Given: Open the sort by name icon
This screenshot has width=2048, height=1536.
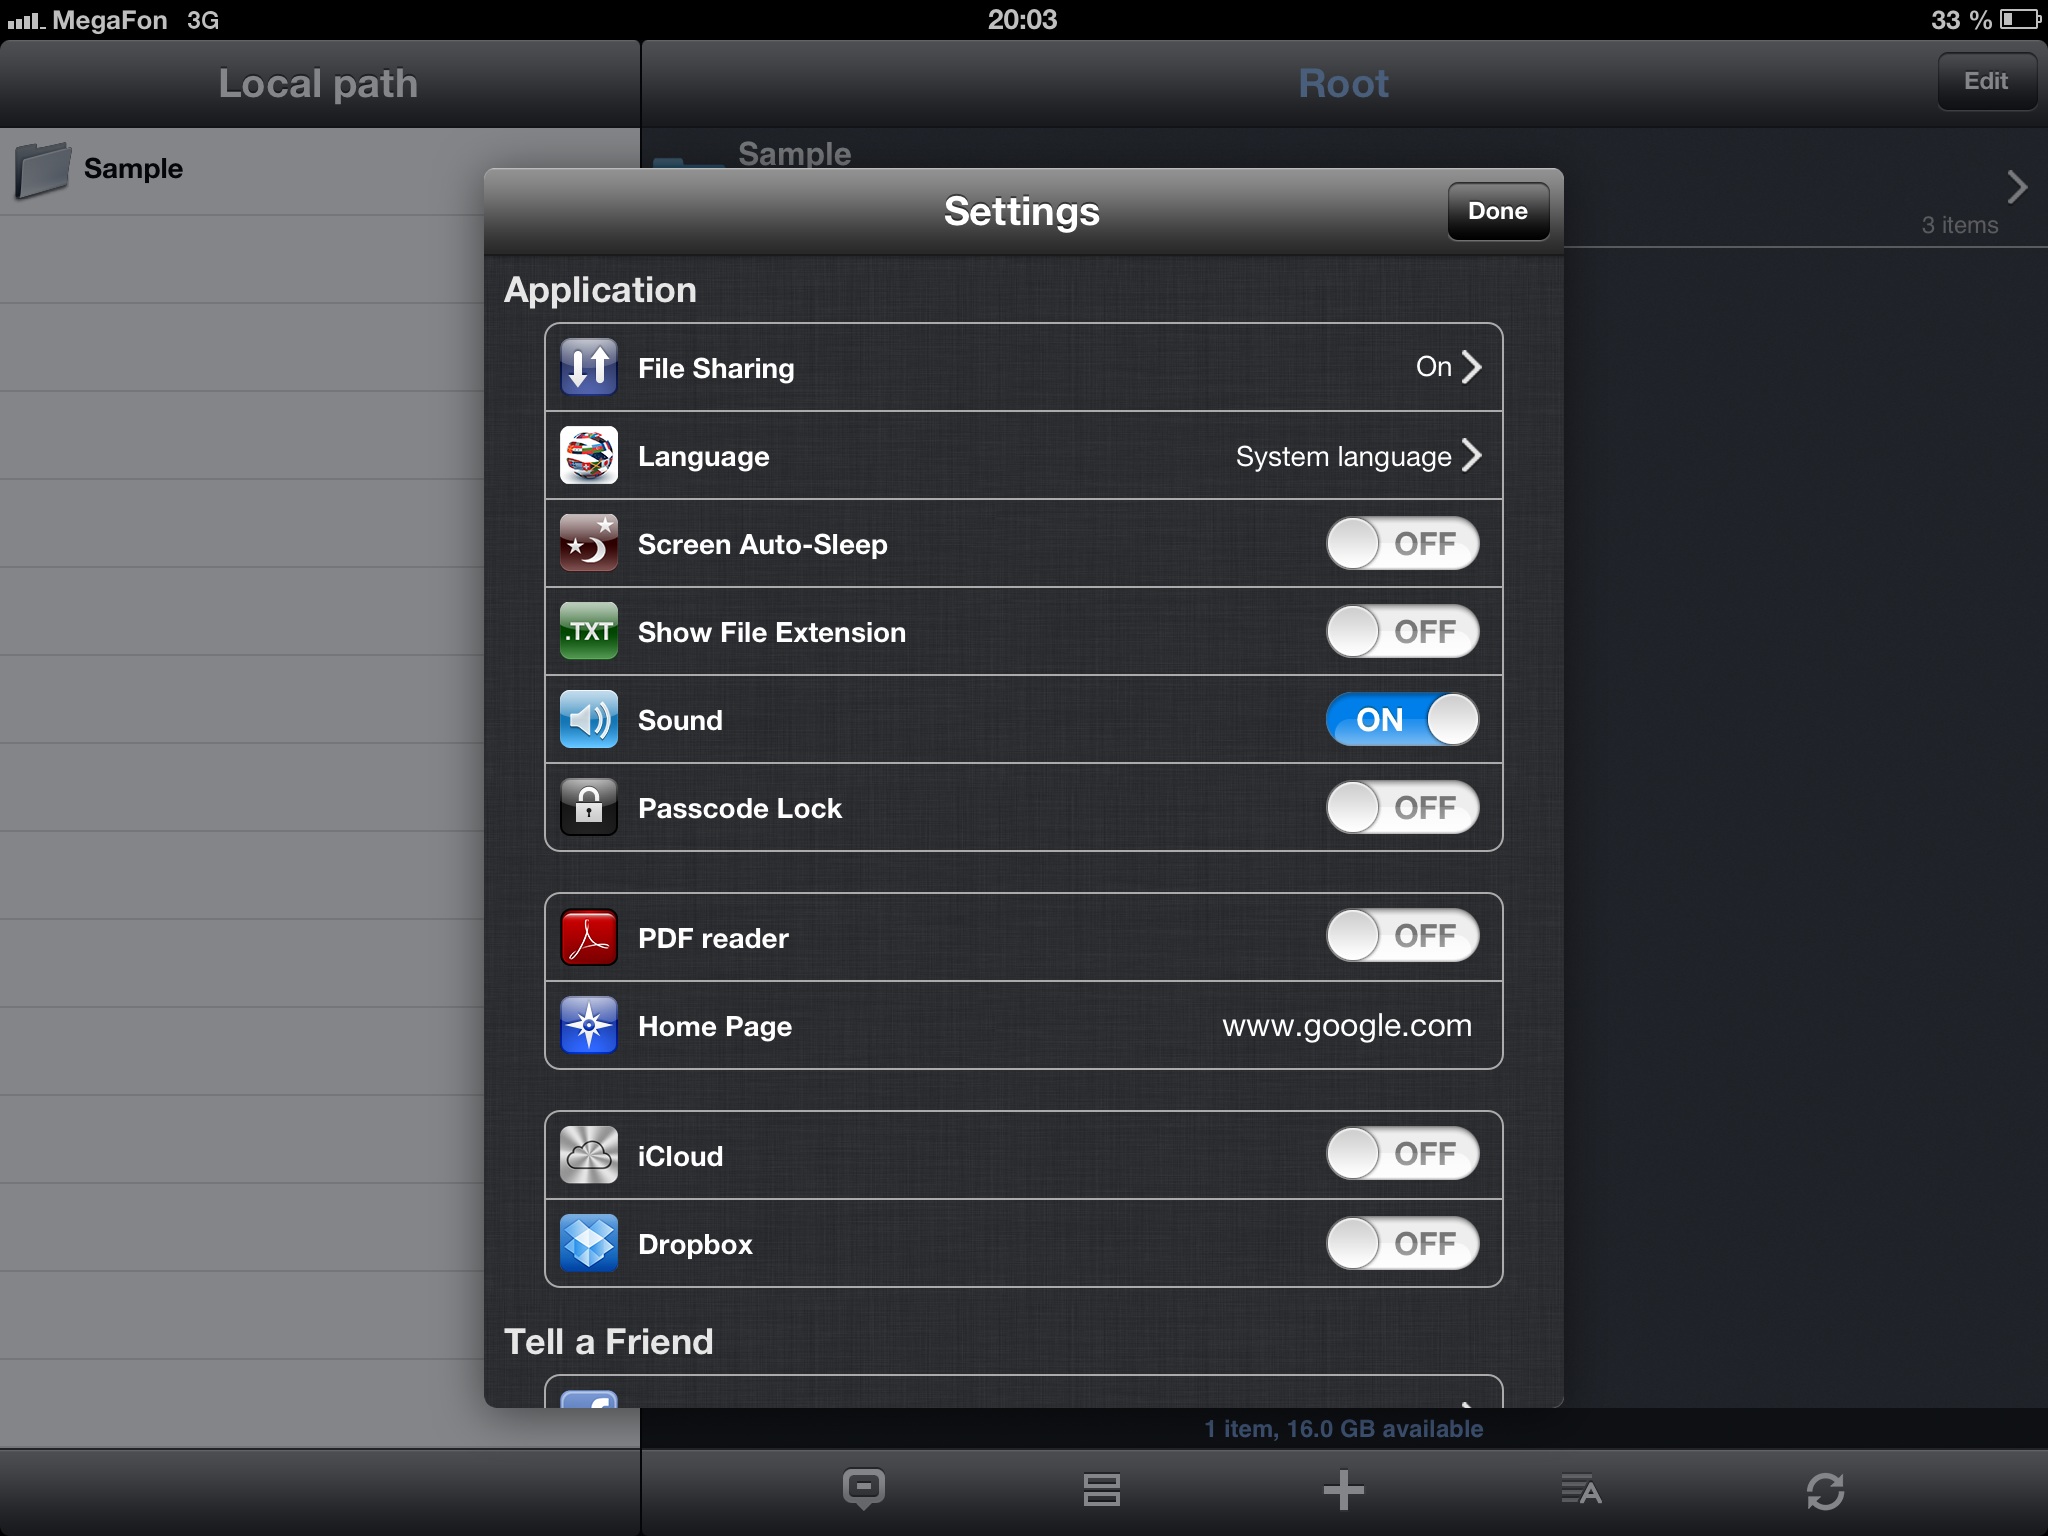Looking at the screenshot, I should (1581, 1490).
